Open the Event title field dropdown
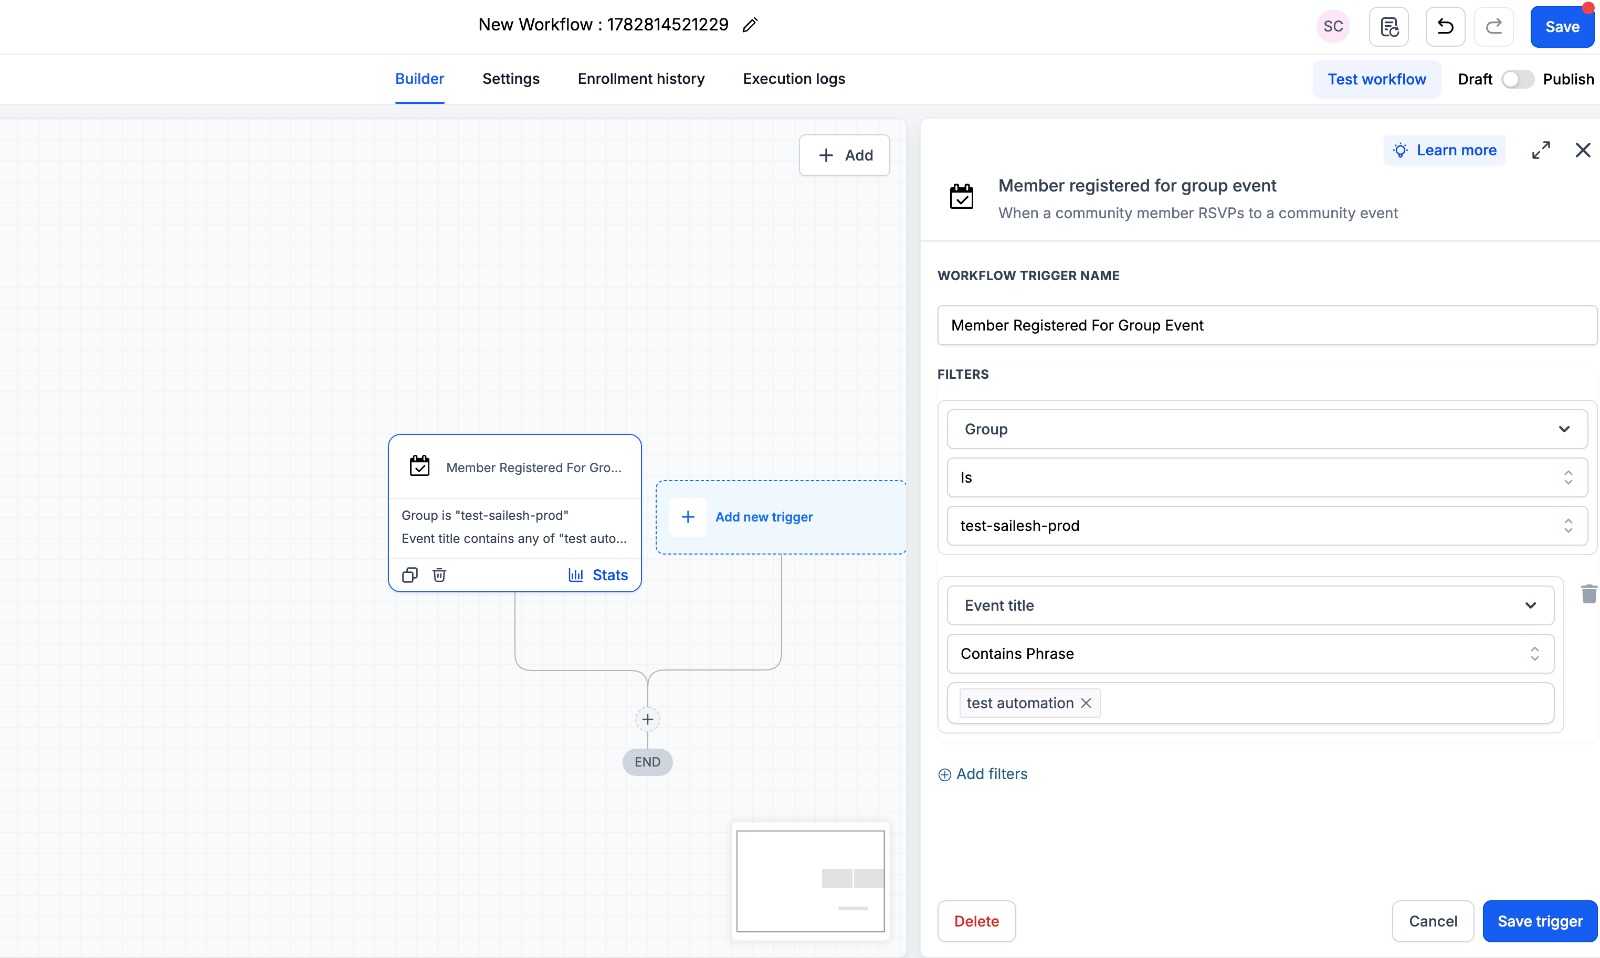This screenshot has width=1600, height=958. click(1250, 605)
